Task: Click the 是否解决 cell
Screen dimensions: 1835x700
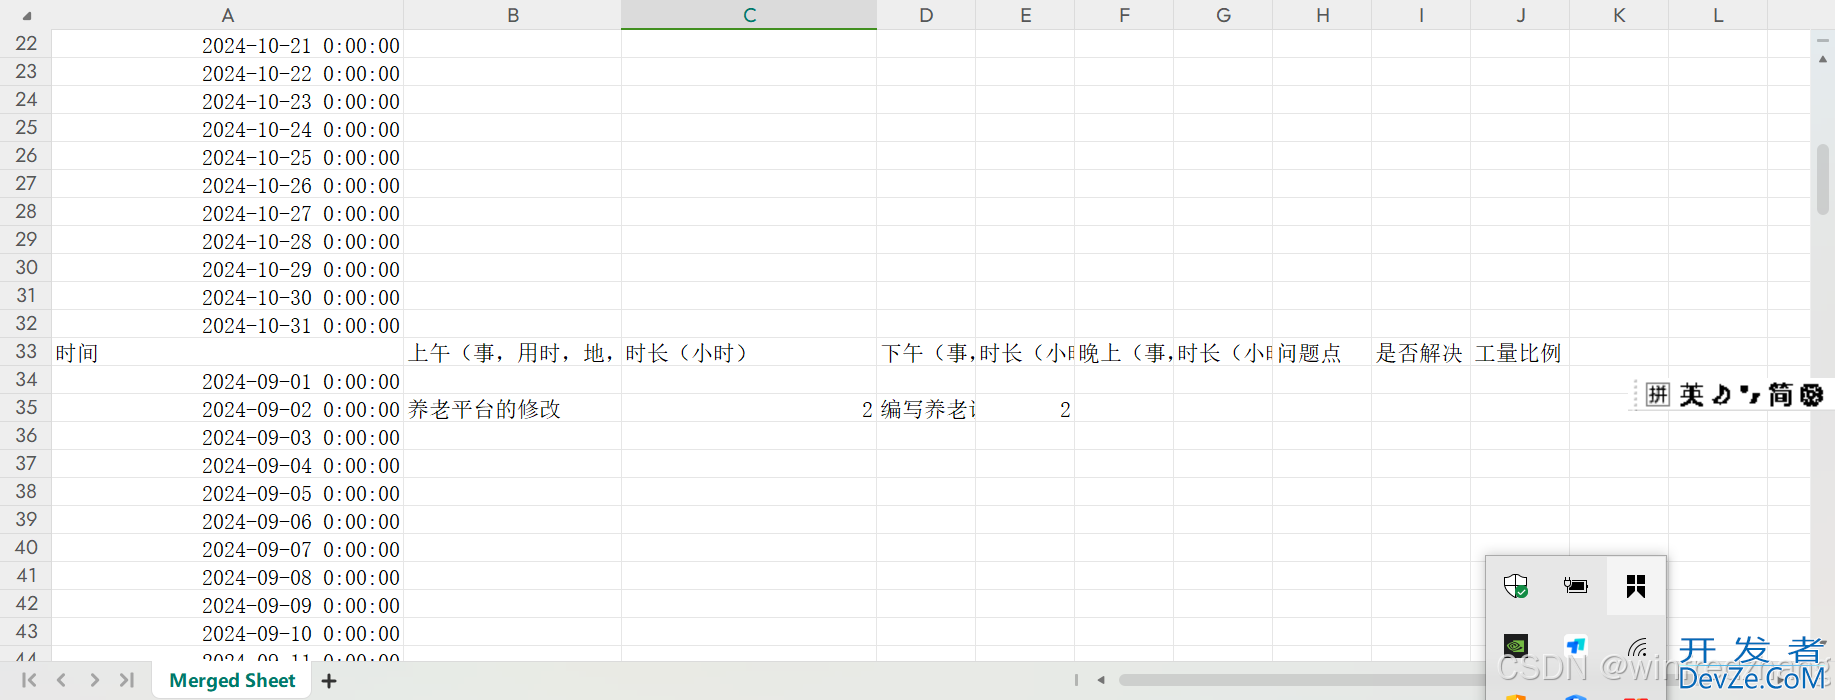Action: tap(1421, 352)
